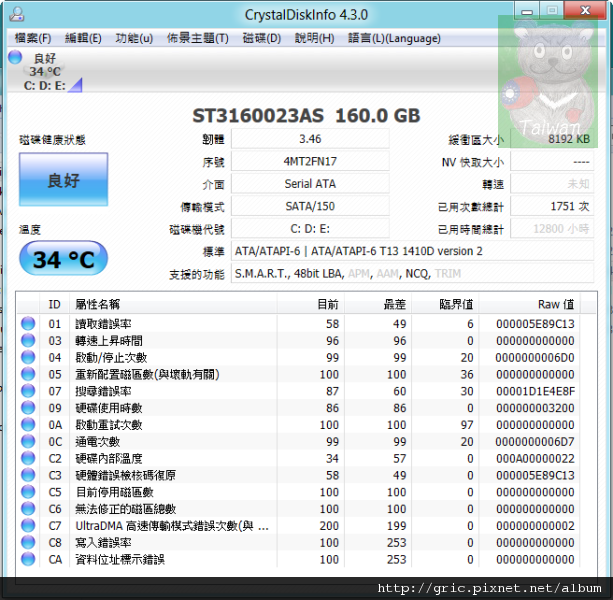This screenshot has height=600, width=613.
Task: Open the 檔案(F) menu
Action: click(x=33, y=38)
